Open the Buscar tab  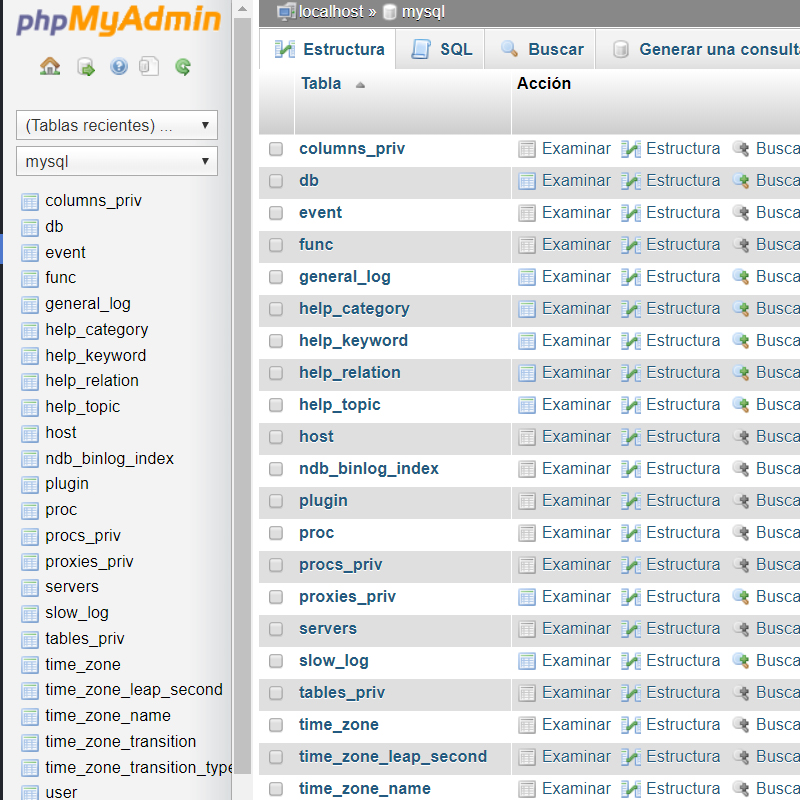point(540,49)
